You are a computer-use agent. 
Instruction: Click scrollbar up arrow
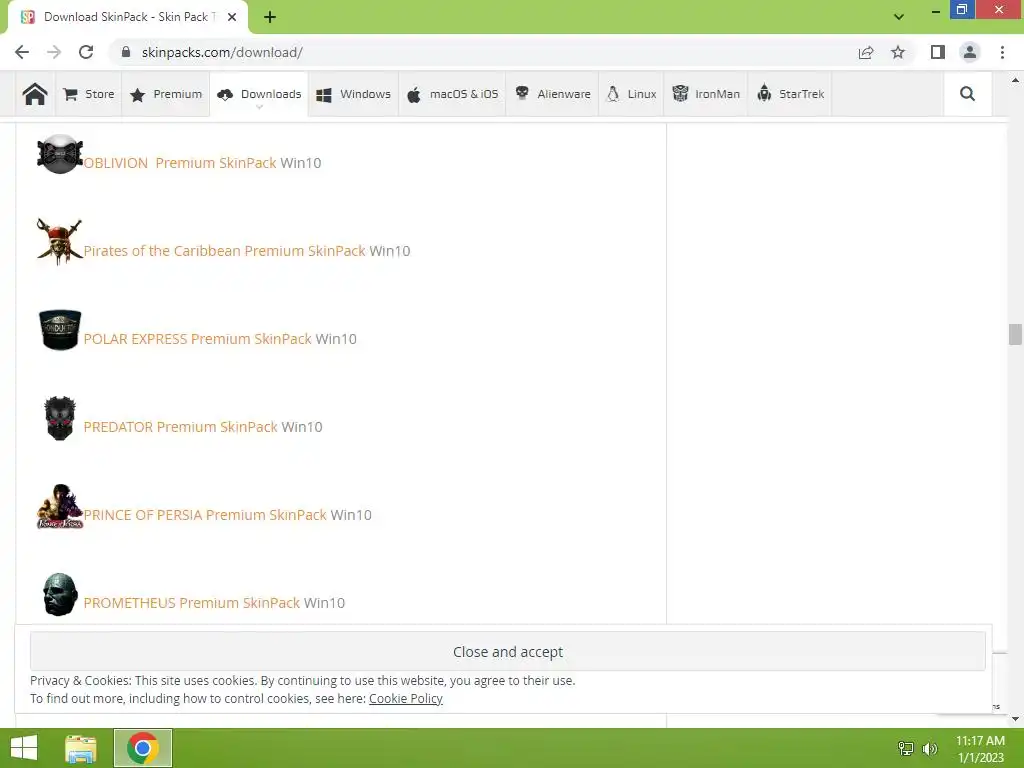click(x=1015, y=80)
